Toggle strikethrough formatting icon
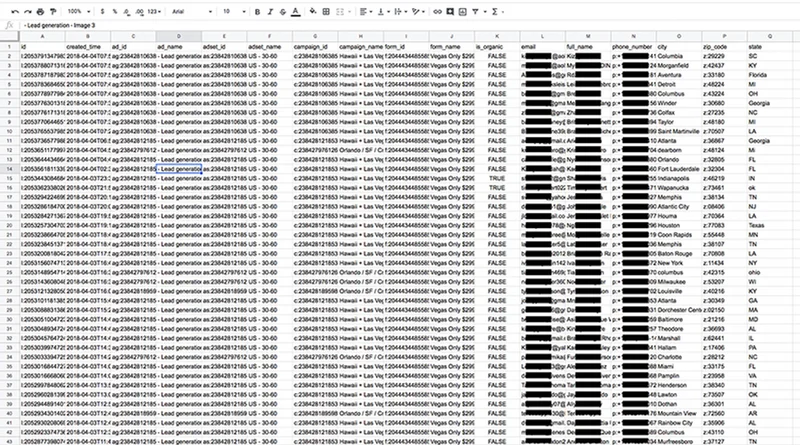 [x=283, y=12]
